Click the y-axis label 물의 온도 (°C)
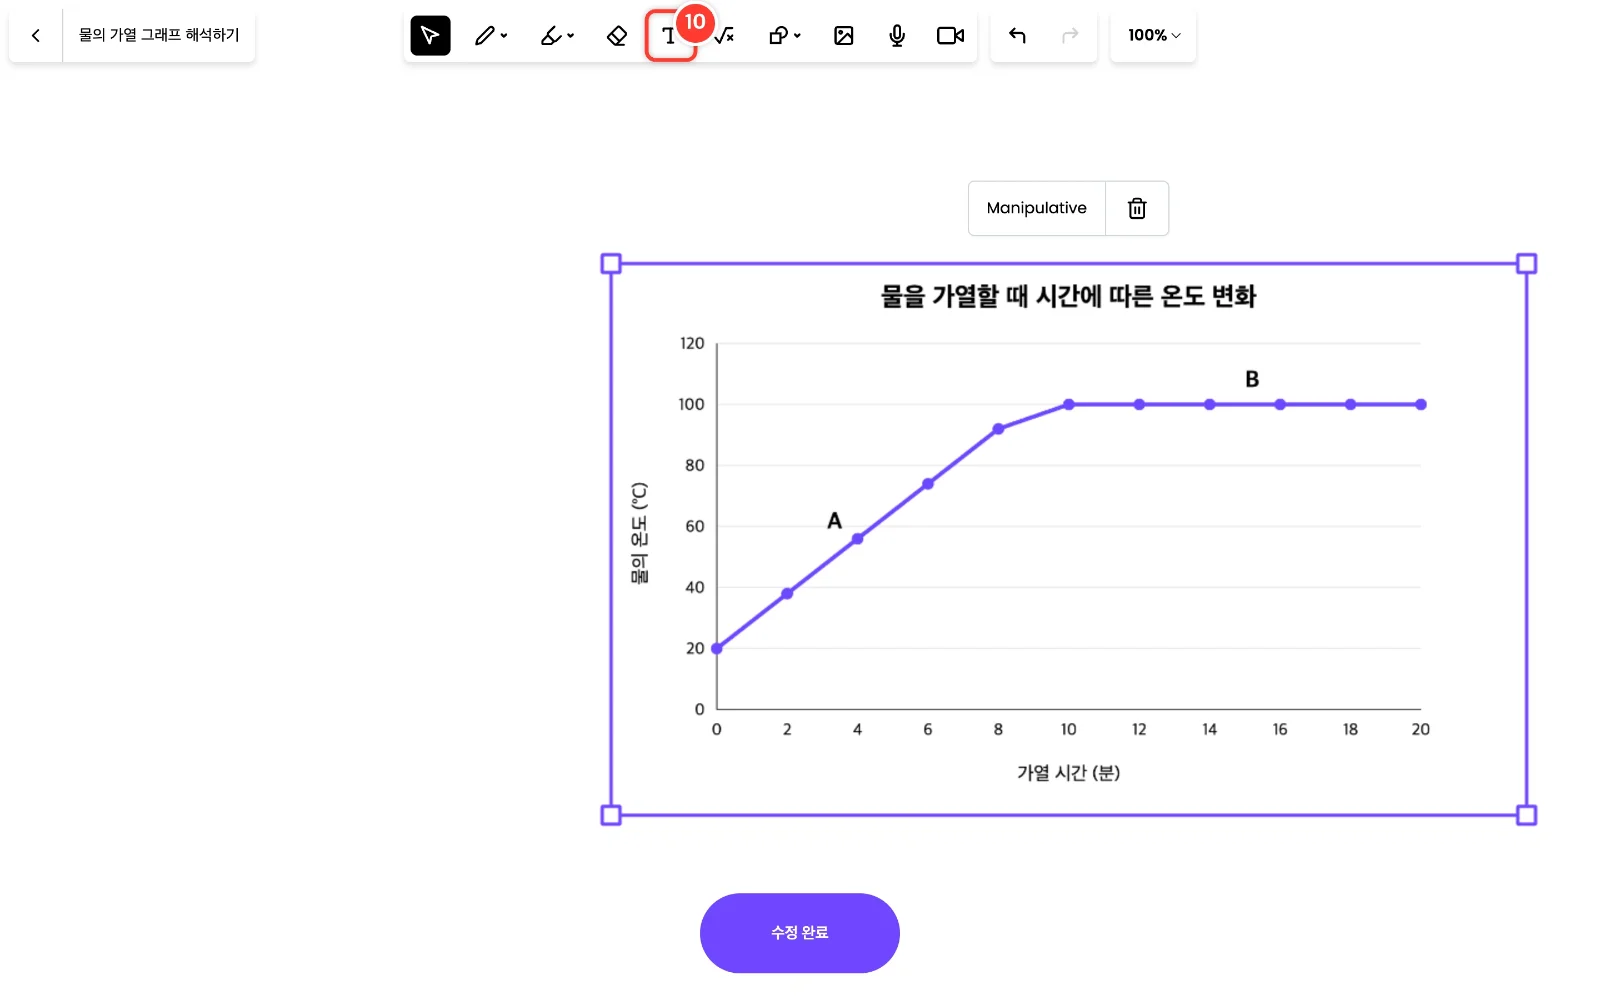 tap(640, 533)
